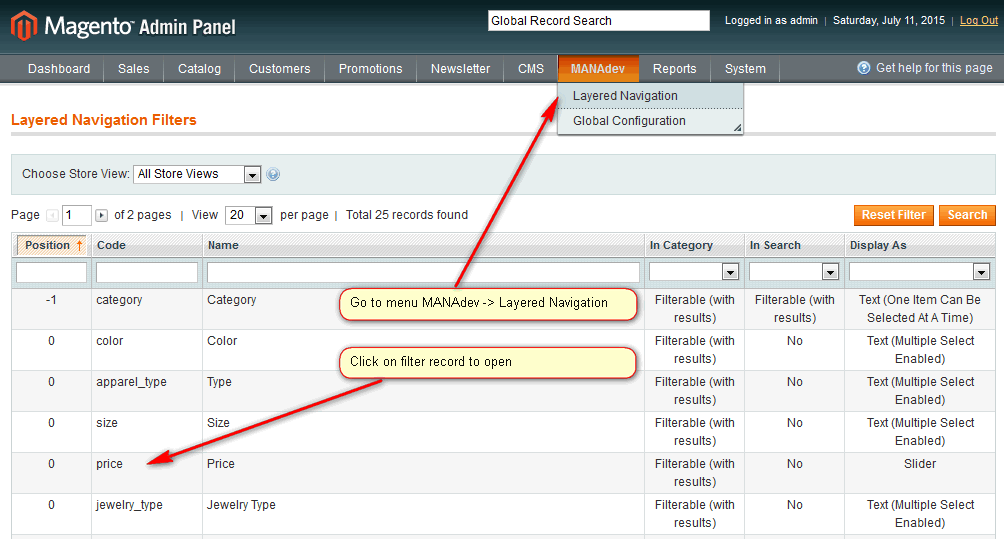Screen dimensions: 1004x539
Task: Sort the table by the Code column
Action: [x=111, y=245]
